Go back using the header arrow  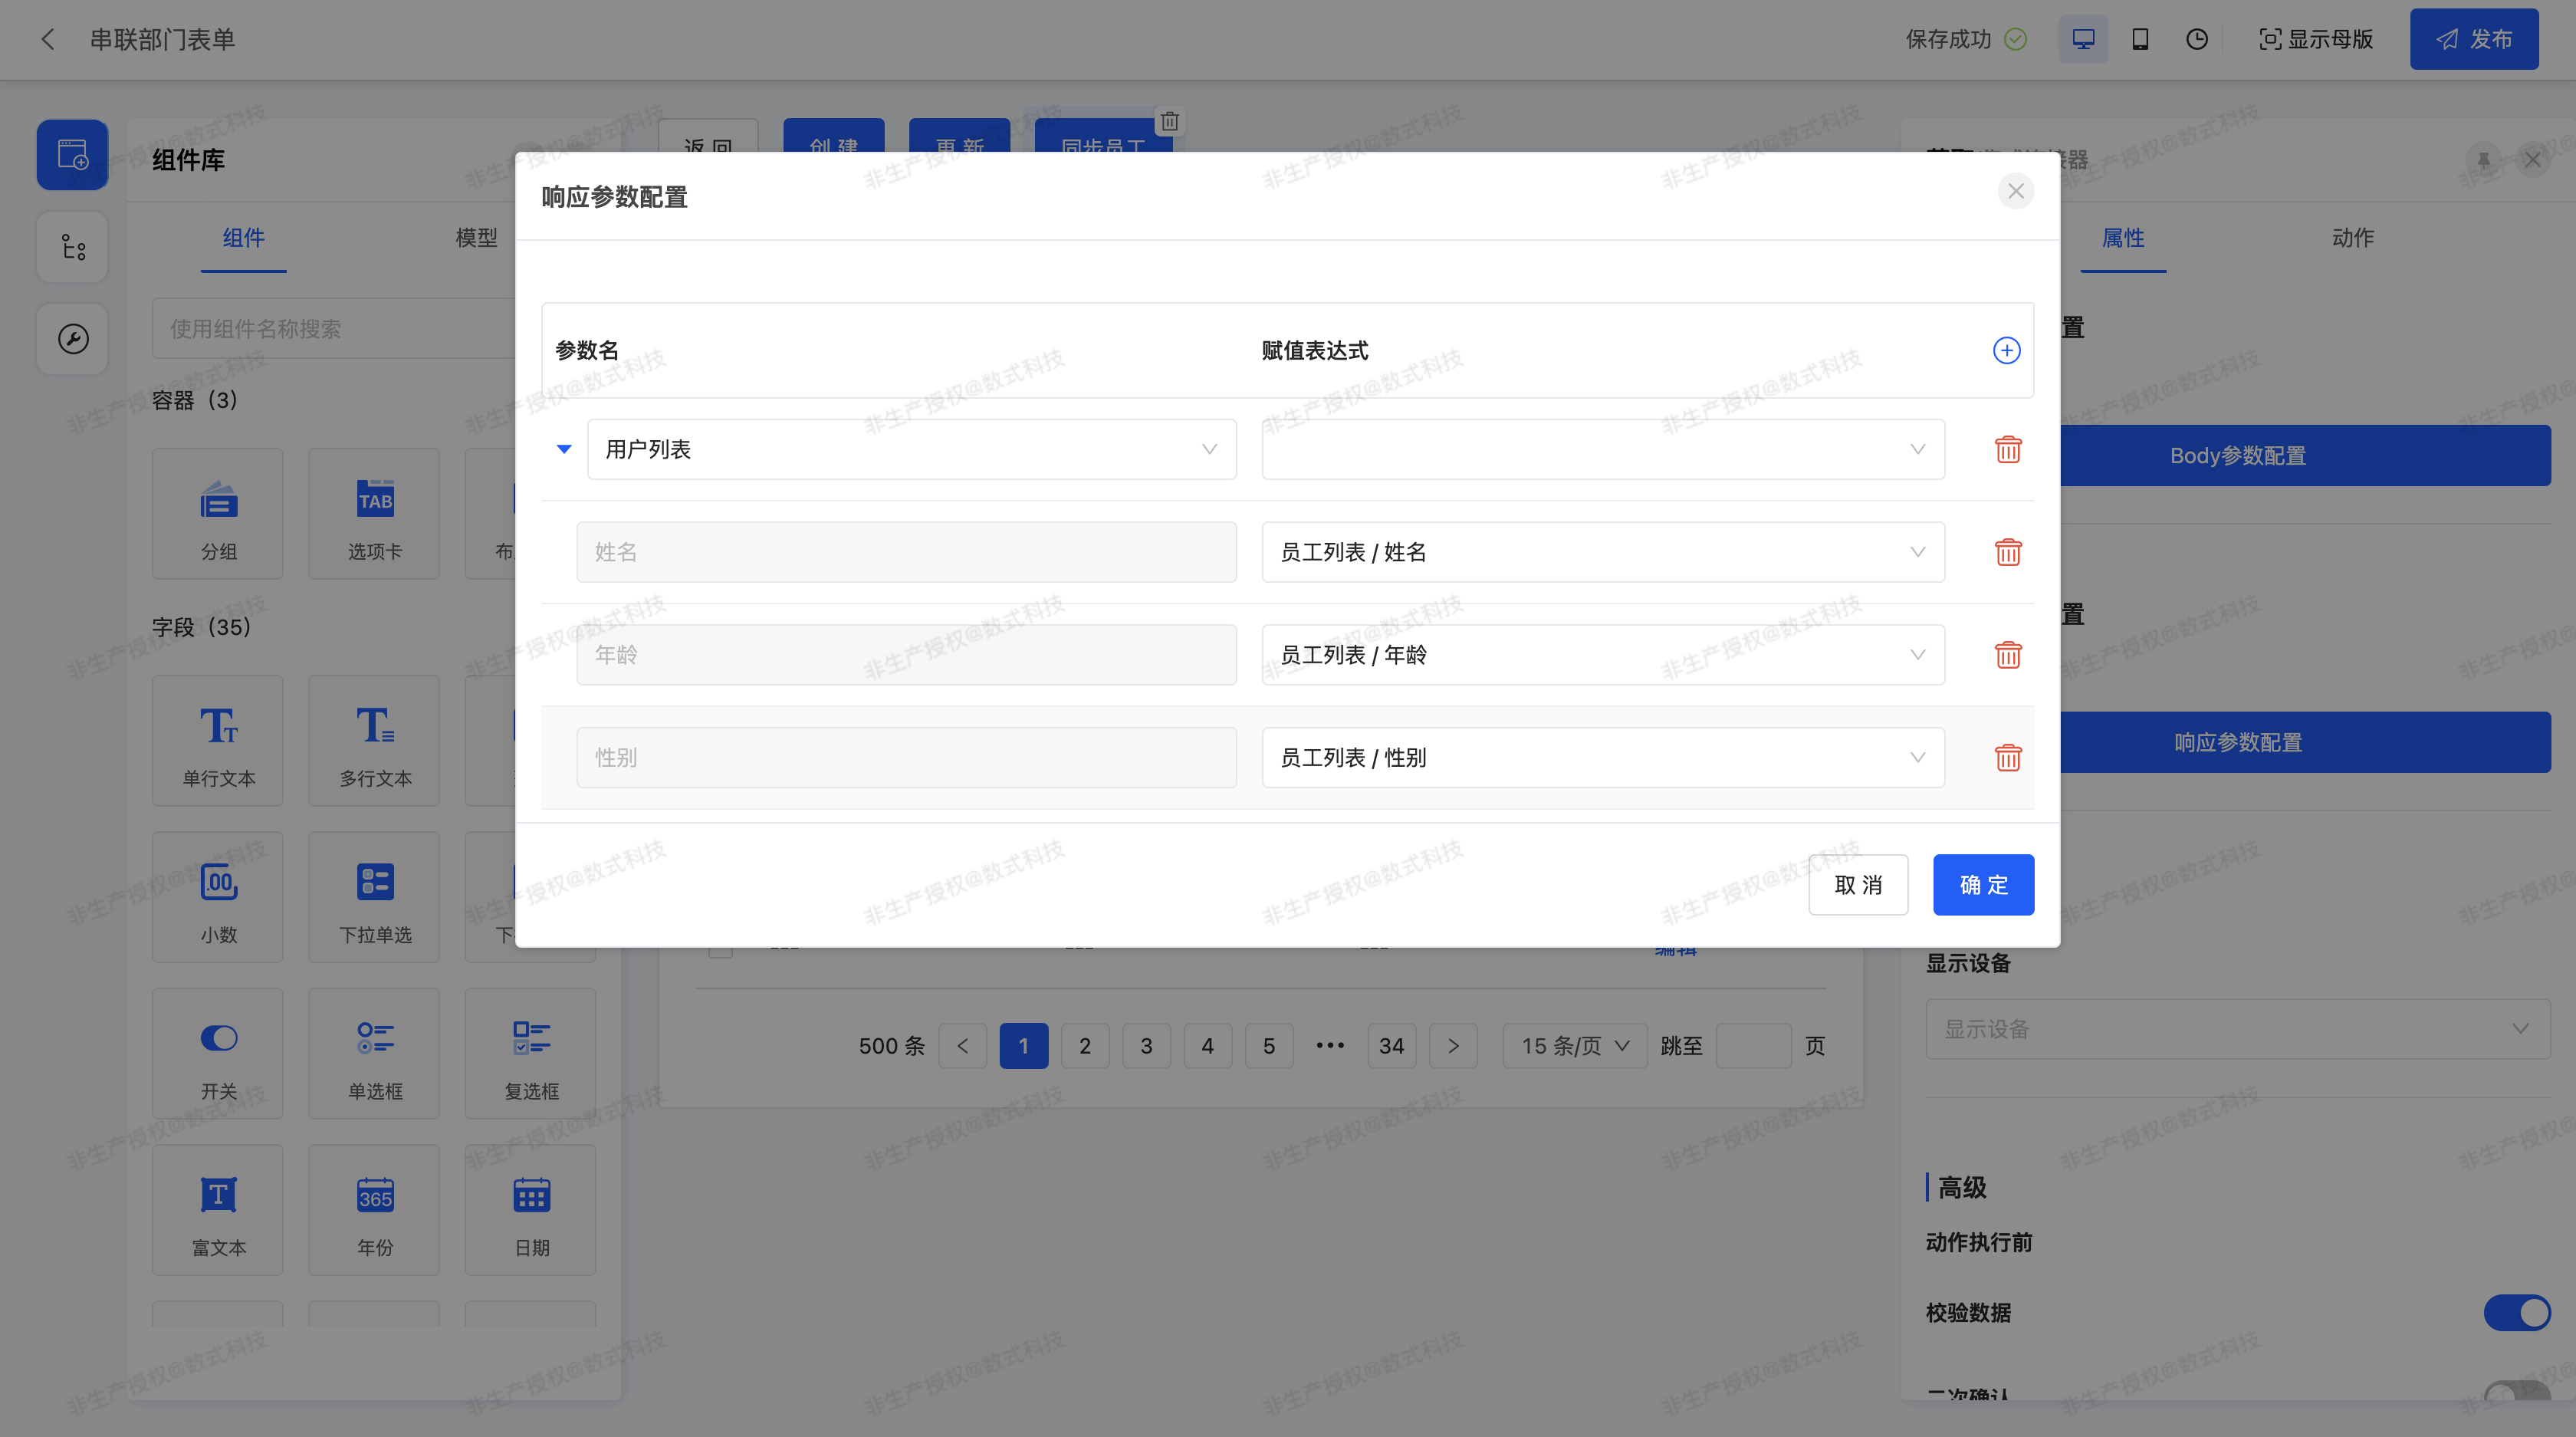[47, 39]
